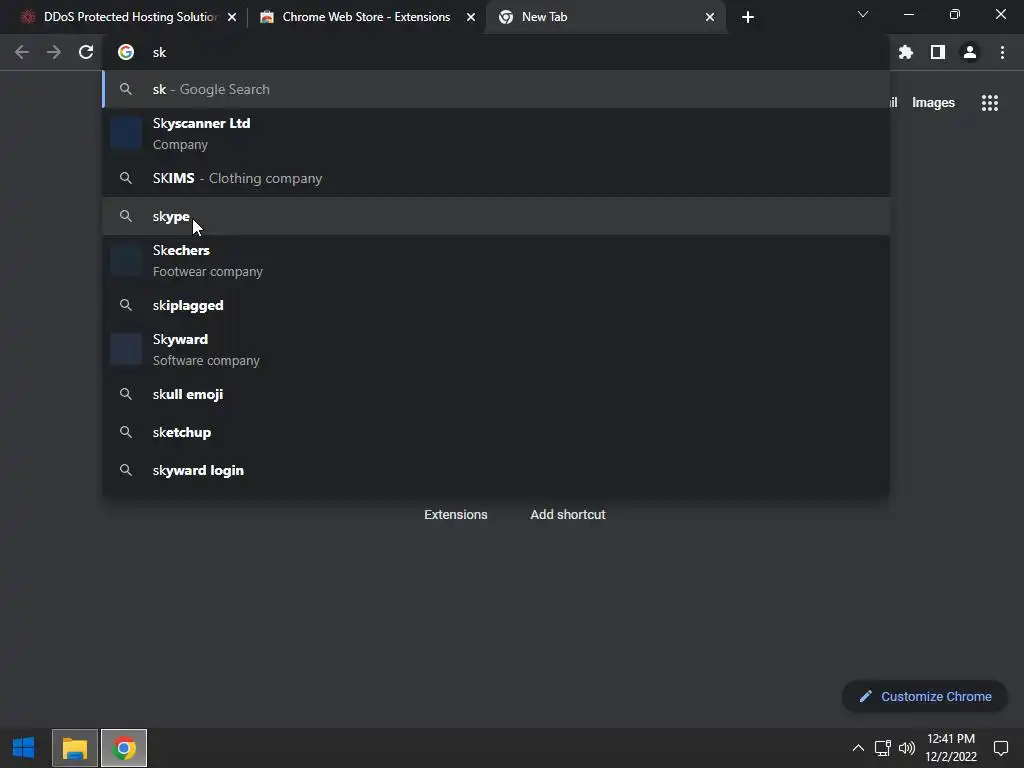The image size is (1024, 768).
Task: Open the tab search chevron
Action: pyautogui.click(x=863, y=14)
